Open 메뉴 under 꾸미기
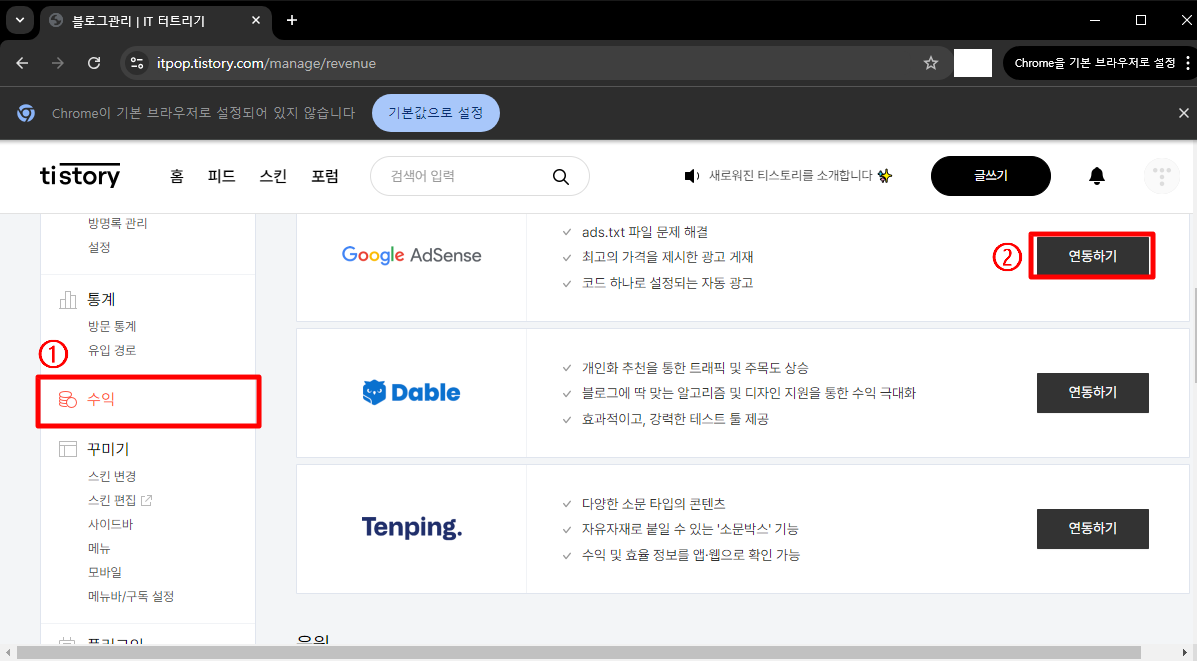Screen dimensions: 1197x661 (x=99, y=549)
